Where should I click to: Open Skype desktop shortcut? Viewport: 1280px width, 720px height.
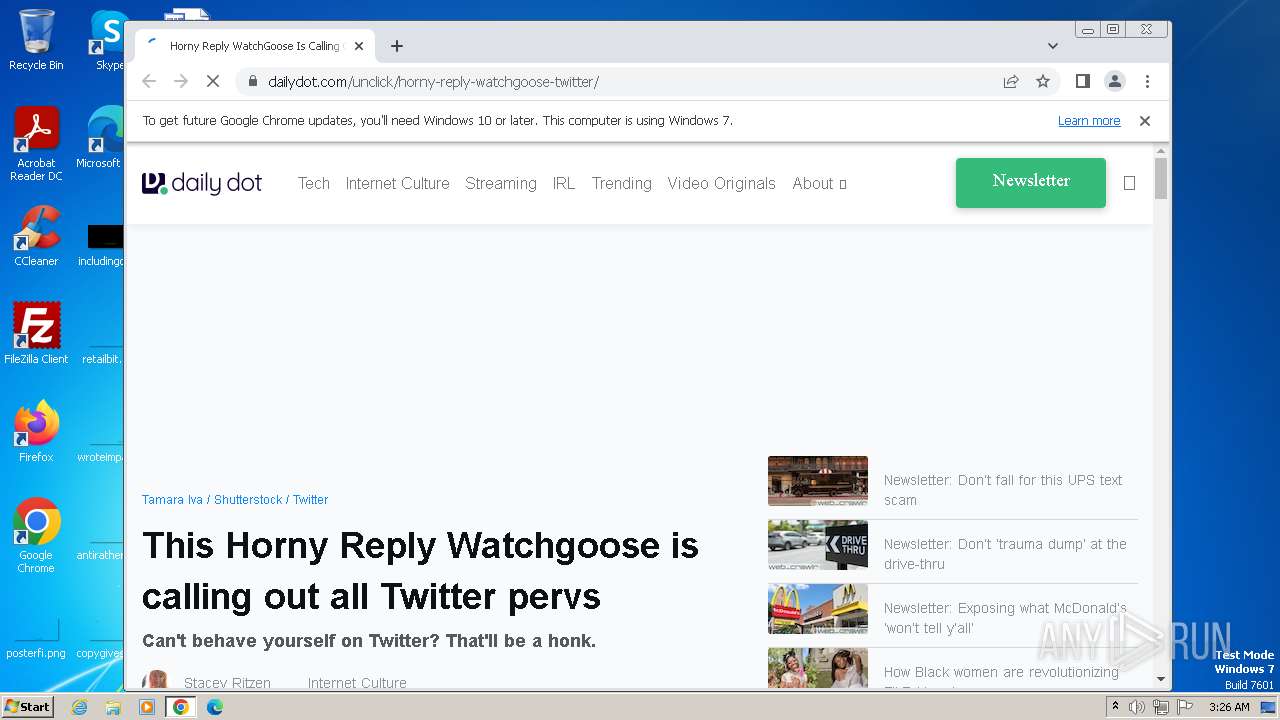(x=108, y=40)
